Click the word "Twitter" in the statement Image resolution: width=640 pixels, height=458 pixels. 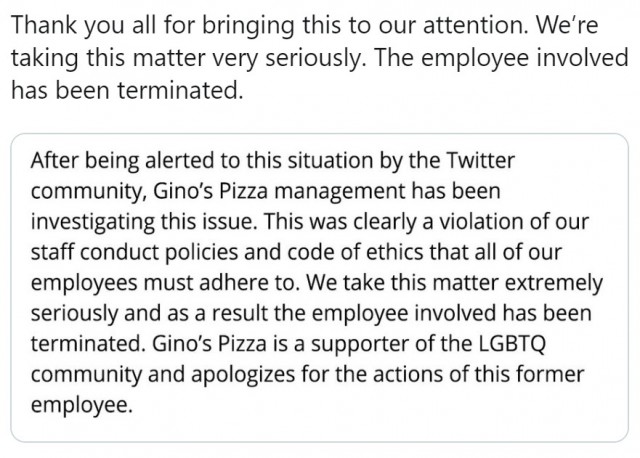tap(480, 160)
